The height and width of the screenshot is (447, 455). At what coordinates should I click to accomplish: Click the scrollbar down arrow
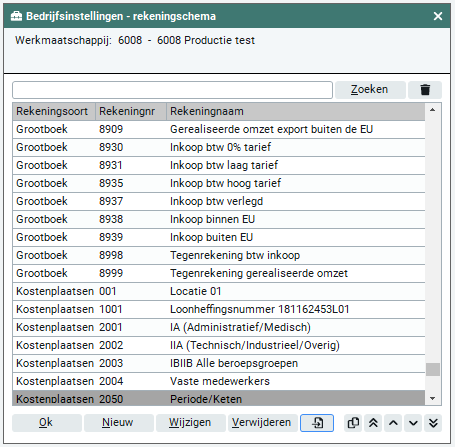(x=433, y=398)
